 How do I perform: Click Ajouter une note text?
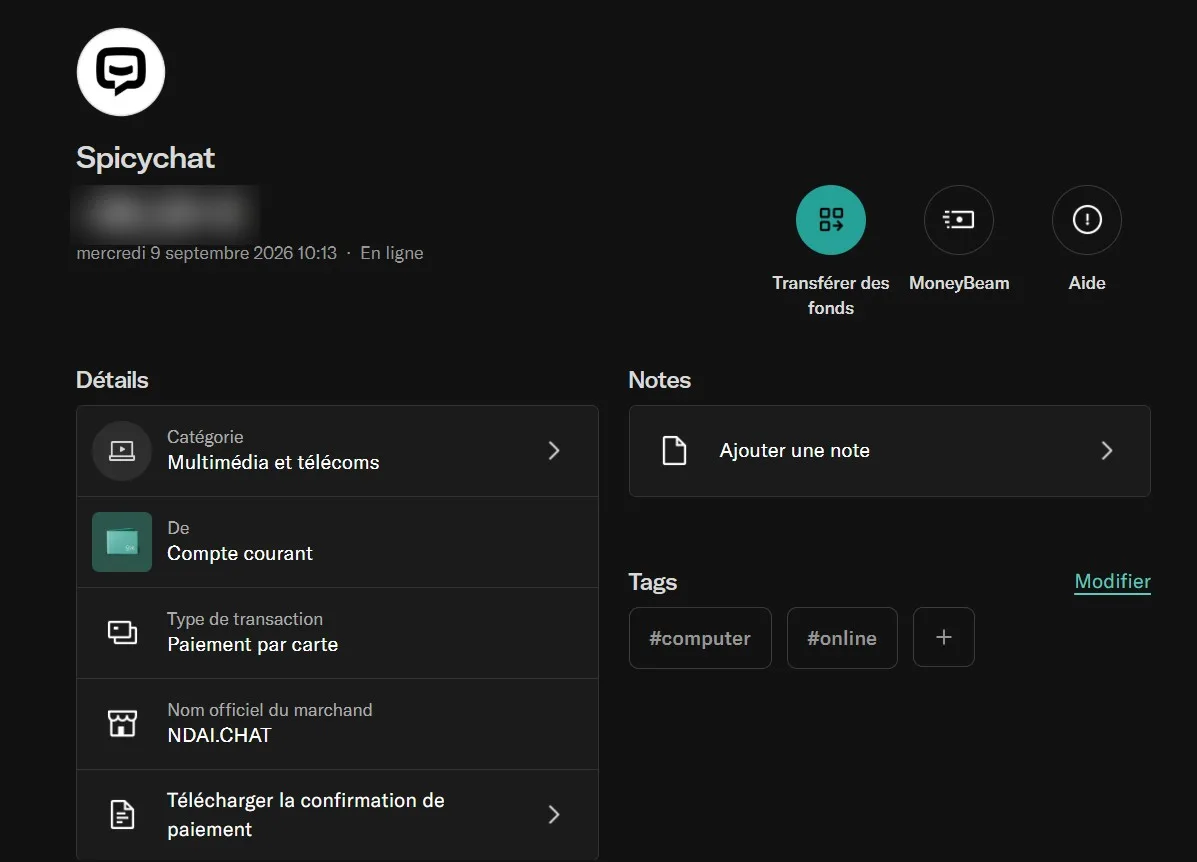(795, 450)
